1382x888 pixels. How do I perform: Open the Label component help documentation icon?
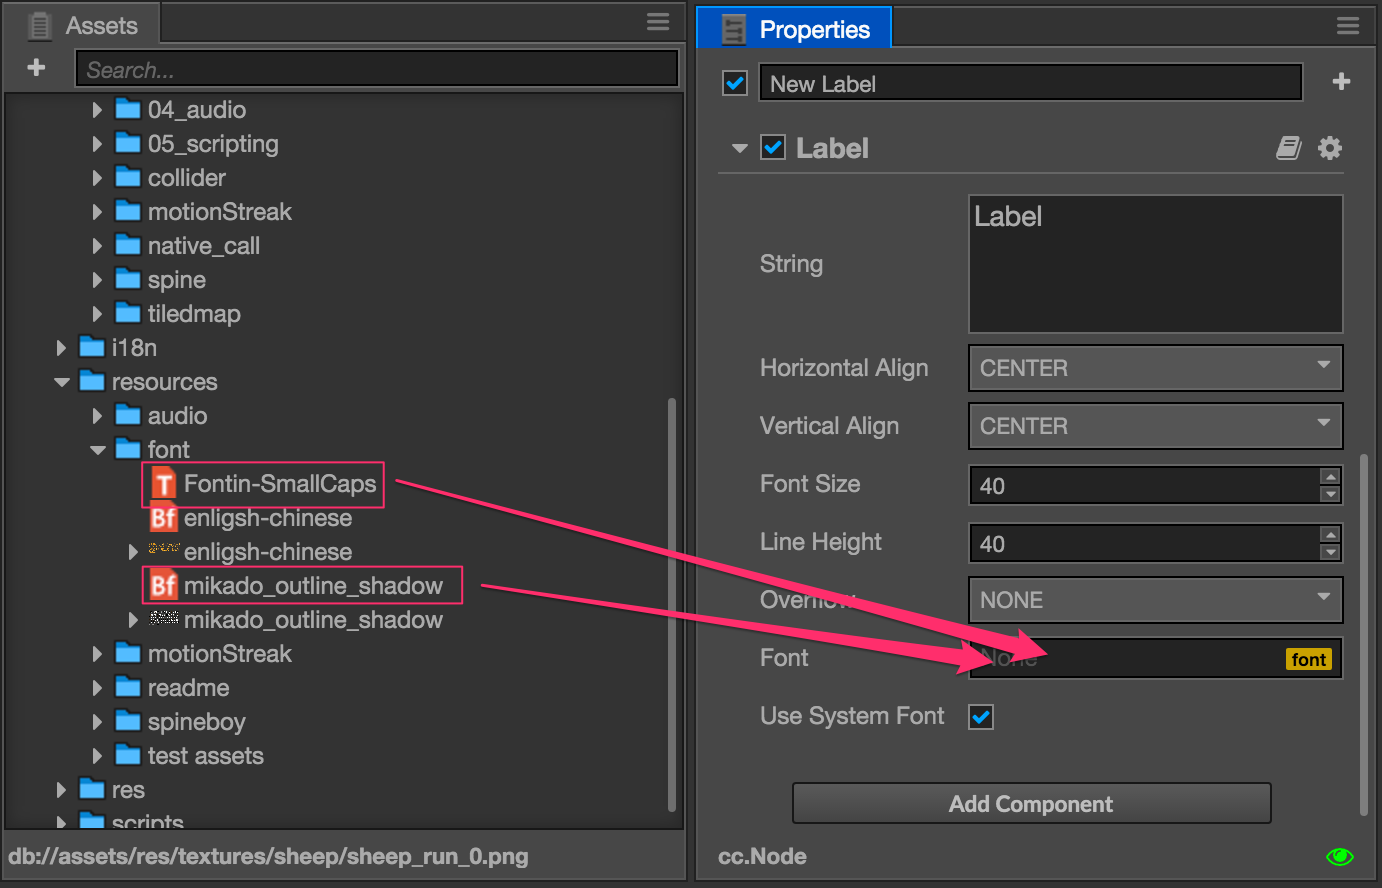(1288, 147)
